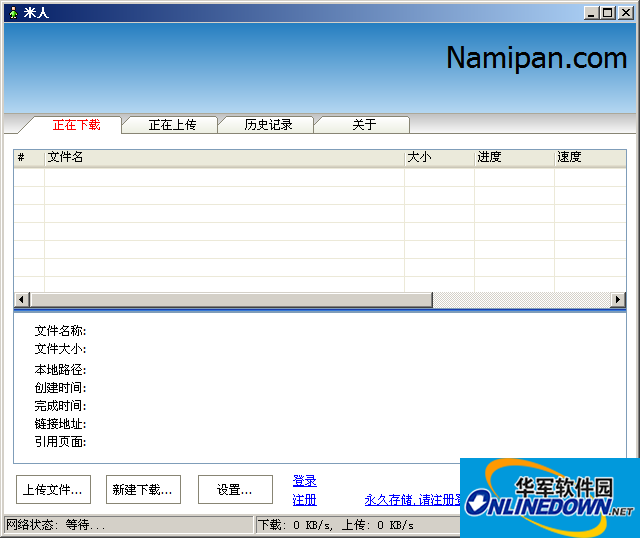Click the 速度 column header
Screen dimensions: 640x538
(589, 158)
